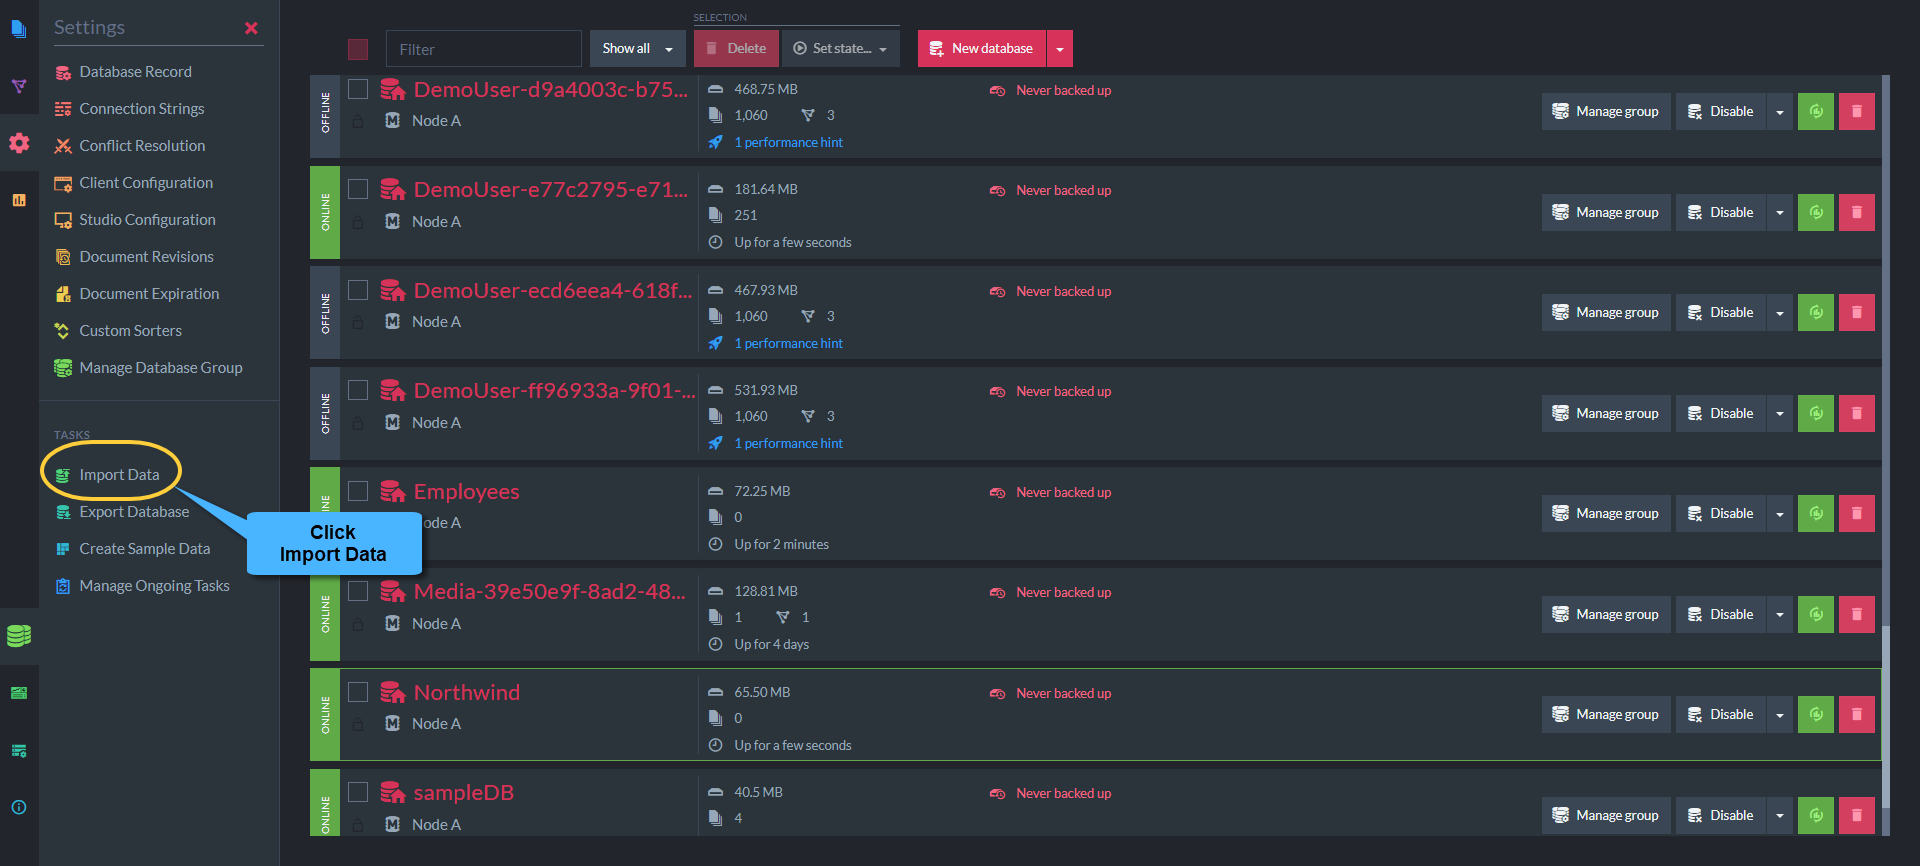1920x866 pixels.
Task: Close the Settings panel with the X
Action: click(x=251, y=28)
